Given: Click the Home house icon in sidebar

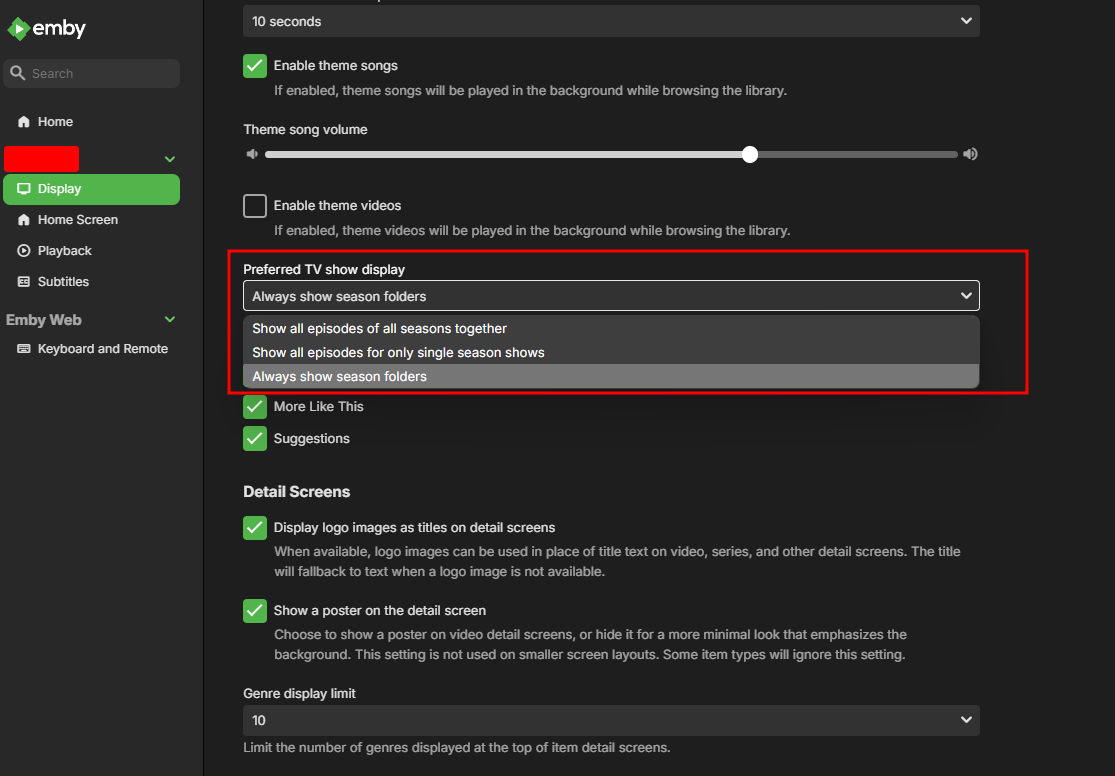Looking at the screenshot, I should [x=24, y=122].
